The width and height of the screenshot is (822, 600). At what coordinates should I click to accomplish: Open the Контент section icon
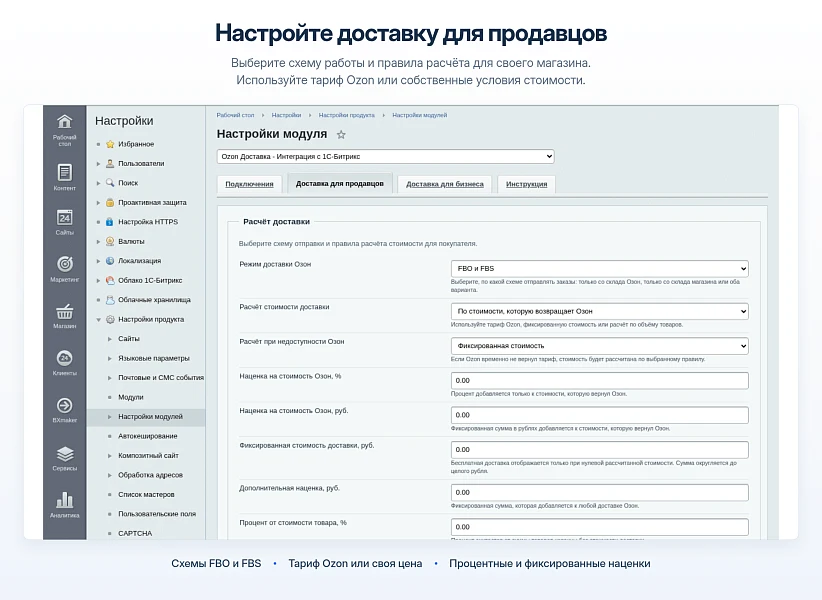[x=64, y=172]
